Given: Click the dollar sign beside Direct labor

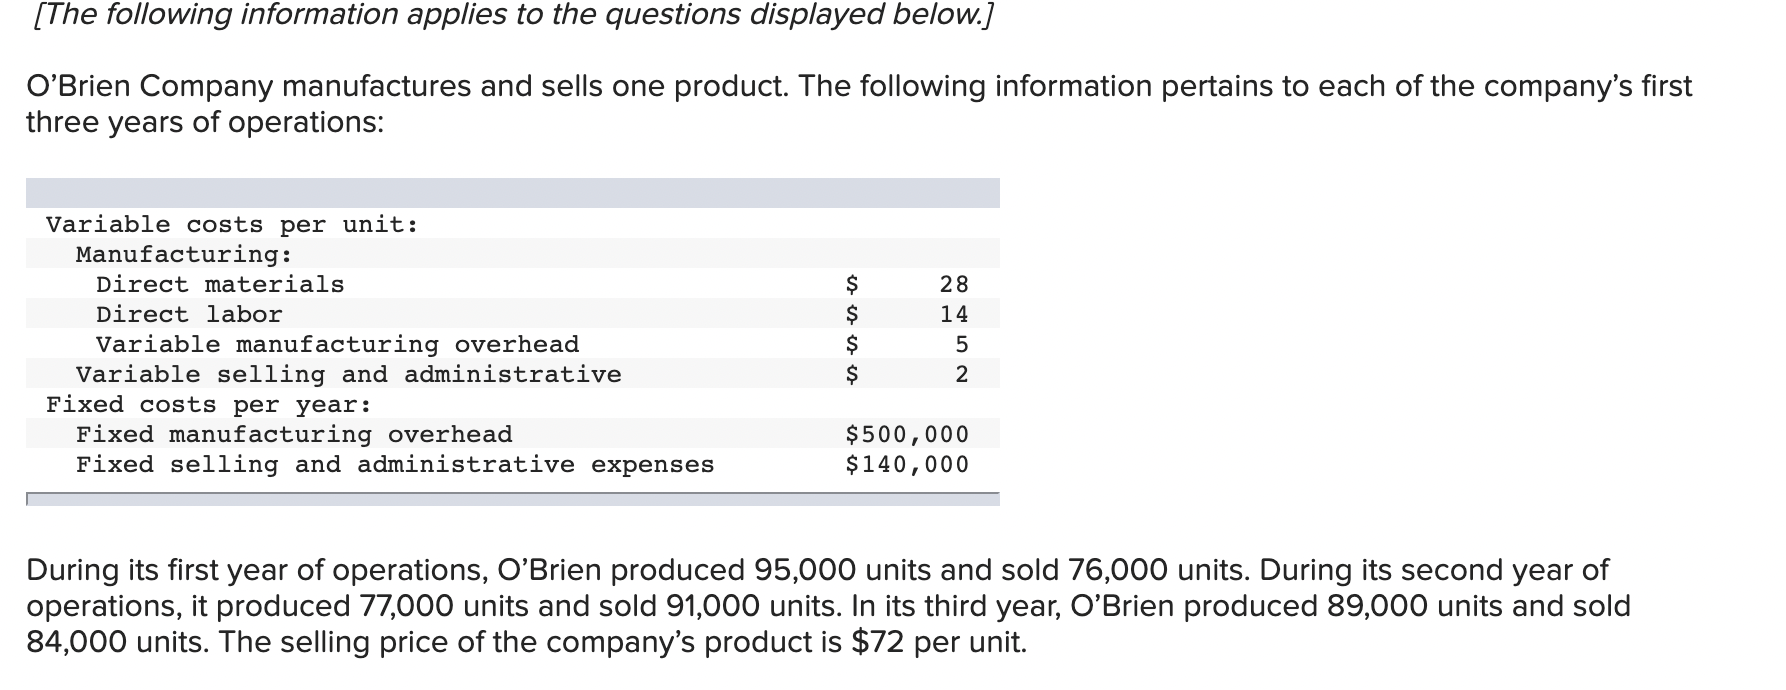Looking at the screenshot, I should [852, 314].
